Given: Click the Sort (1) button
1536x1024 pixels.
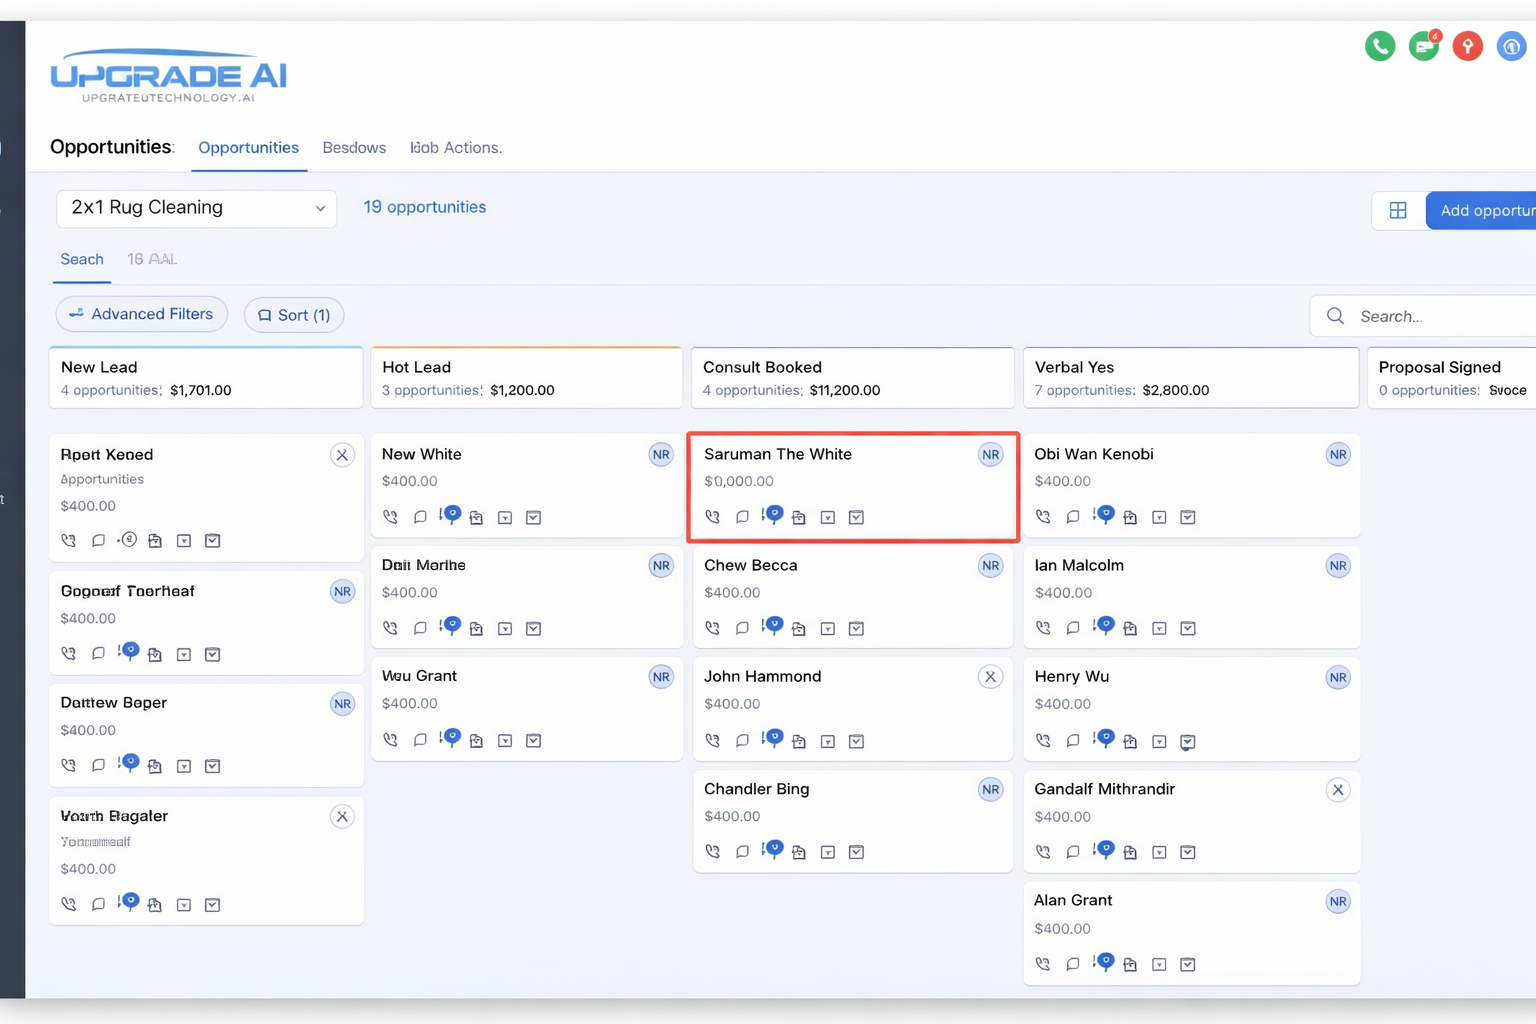Looking at the screenshot, I should [293, 315].
